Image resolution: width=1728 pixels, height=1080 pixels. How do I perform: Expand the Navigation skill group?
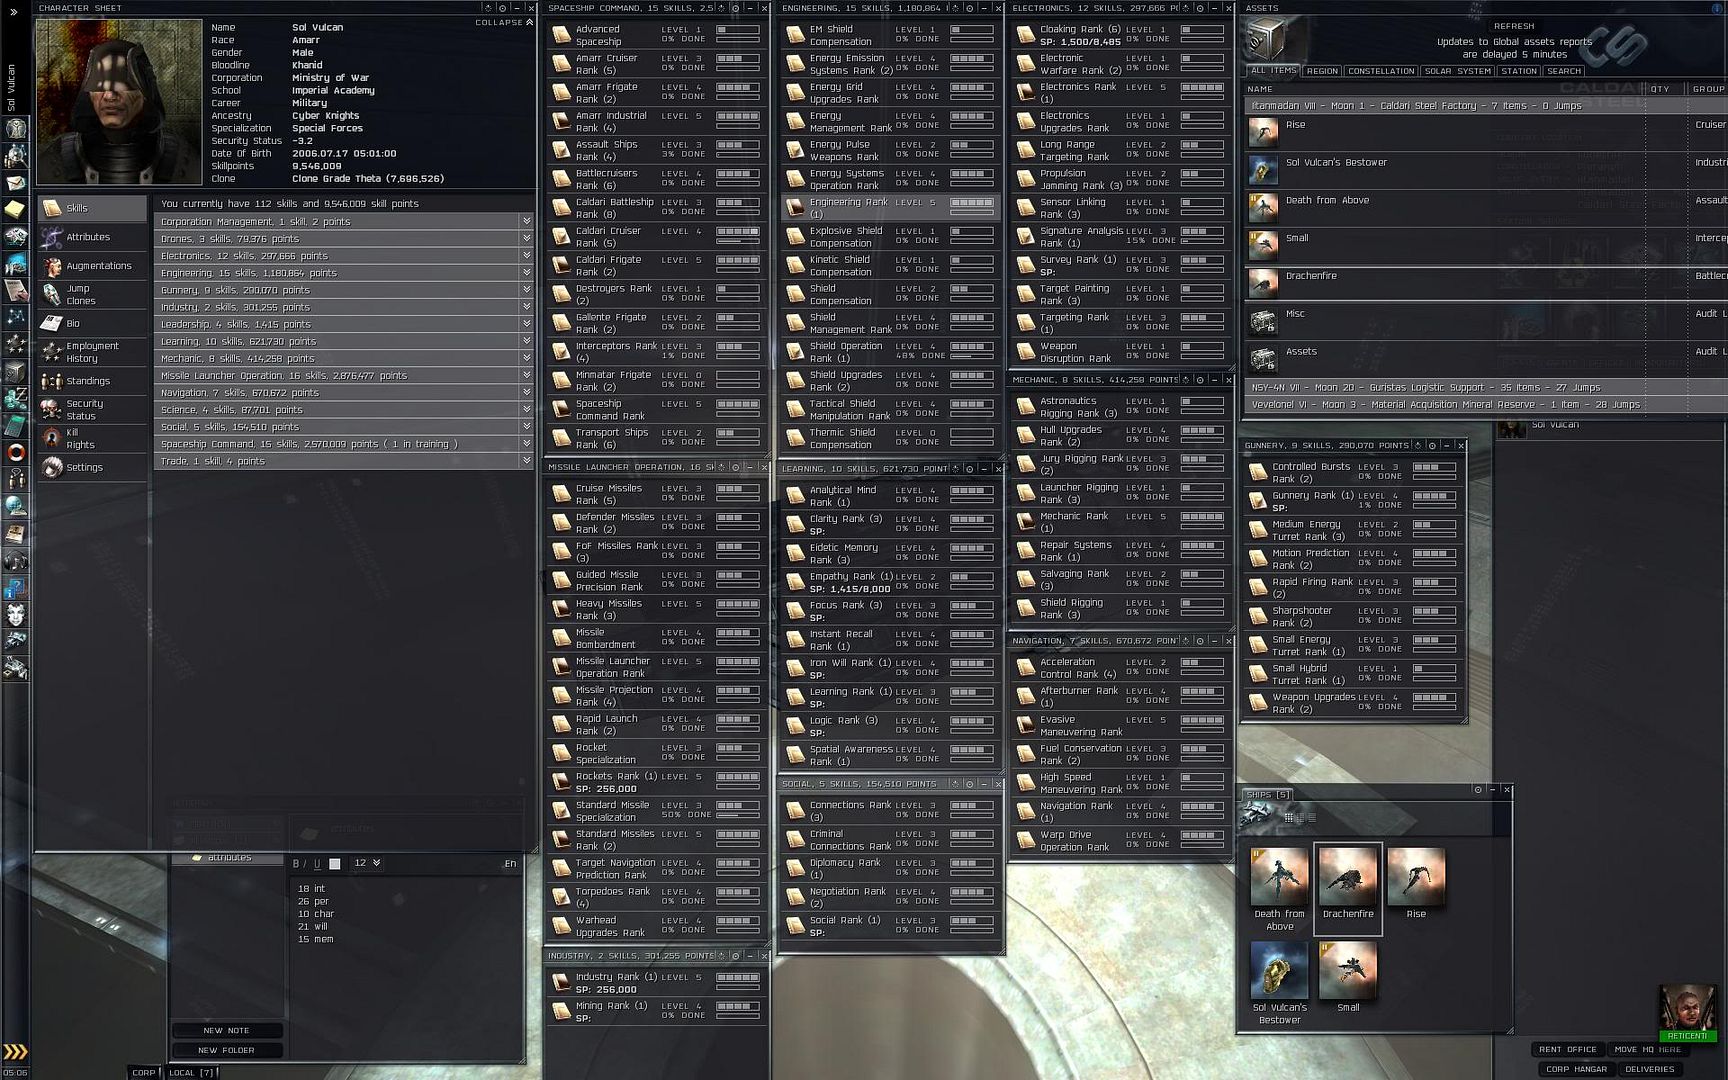click(526, 392)
